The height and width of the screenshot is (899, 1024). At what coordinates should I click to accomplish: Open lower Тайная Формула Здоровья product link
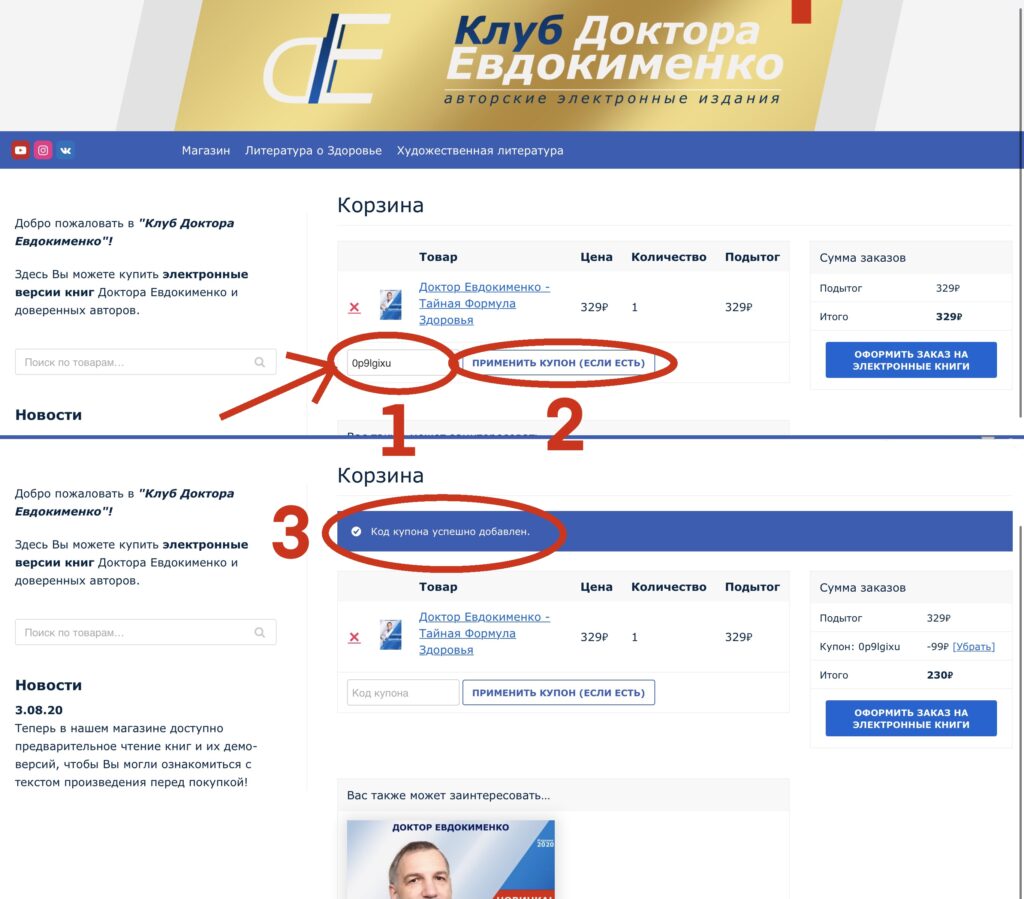(x=484, y=633)
